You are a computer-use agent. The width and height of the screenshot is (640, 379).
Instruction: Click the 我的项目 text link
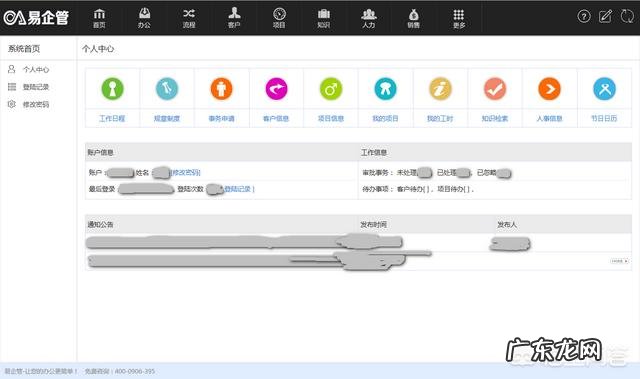tap(385, 118)
